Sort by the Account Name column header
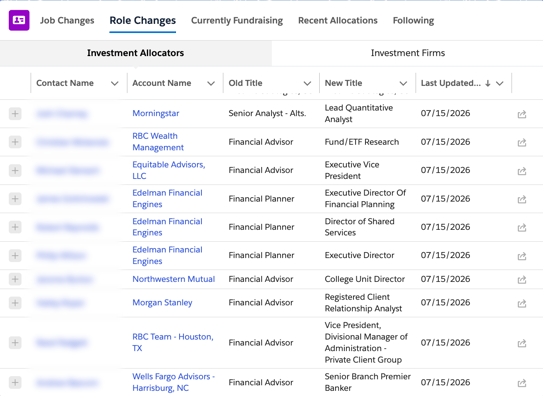 click(x=162, y=83)
